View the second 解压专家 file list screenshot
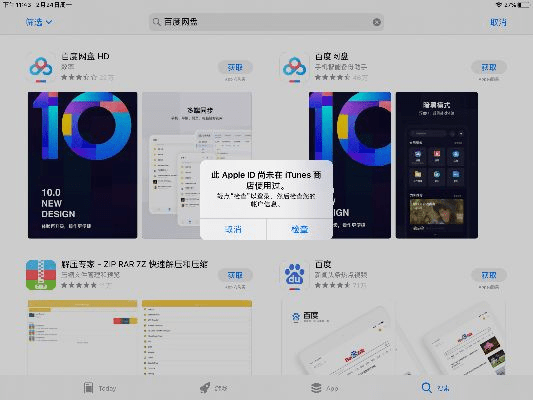 (197, 337)
